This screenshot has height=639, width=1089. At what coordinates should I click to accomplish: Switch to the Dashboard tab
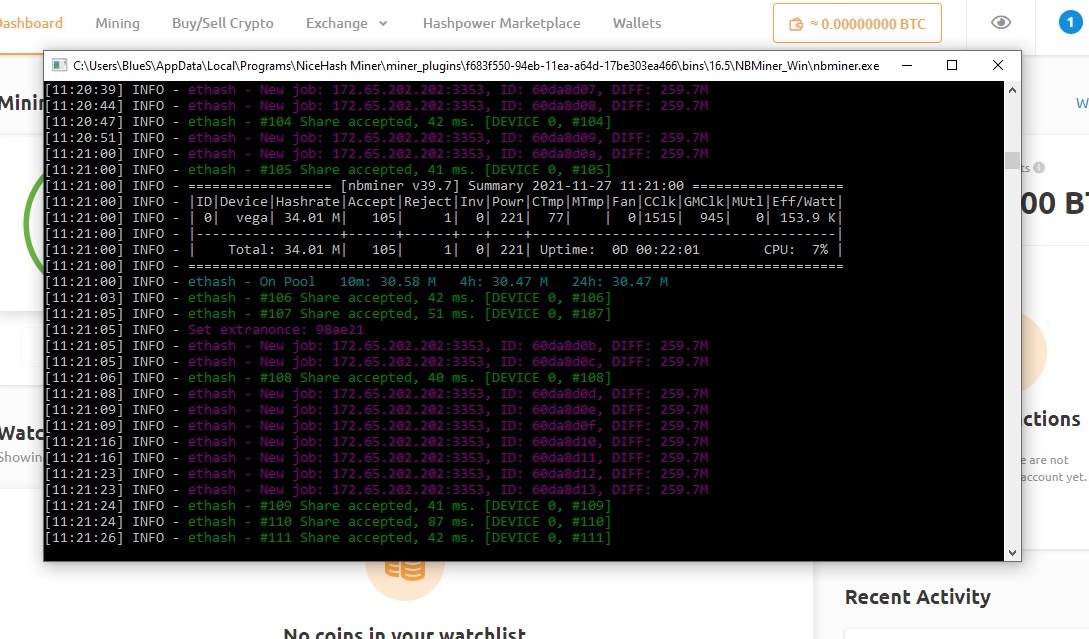(x=30, y=23)
